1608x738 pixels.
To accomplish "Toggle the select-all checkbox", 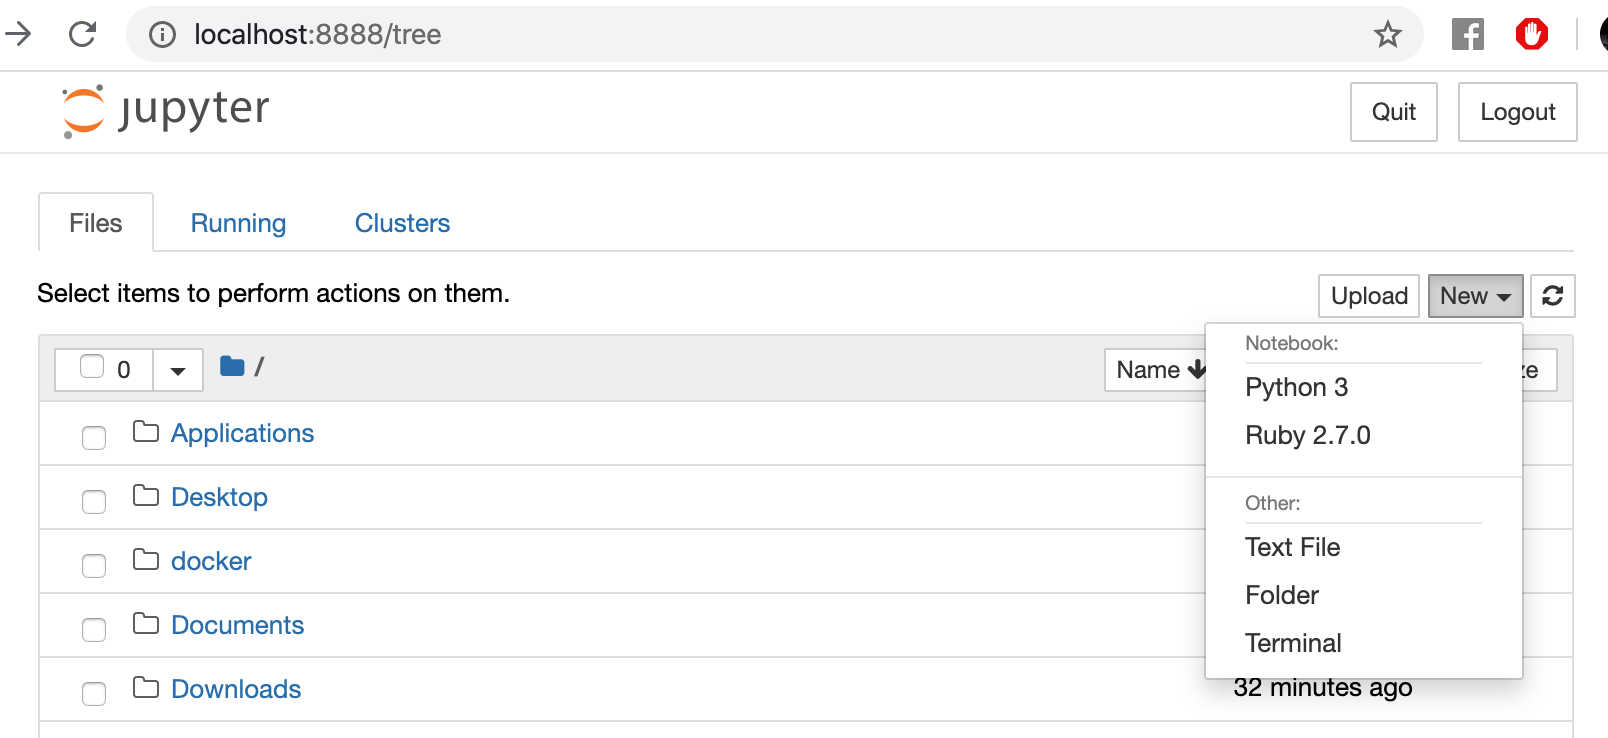I will 92,367.
